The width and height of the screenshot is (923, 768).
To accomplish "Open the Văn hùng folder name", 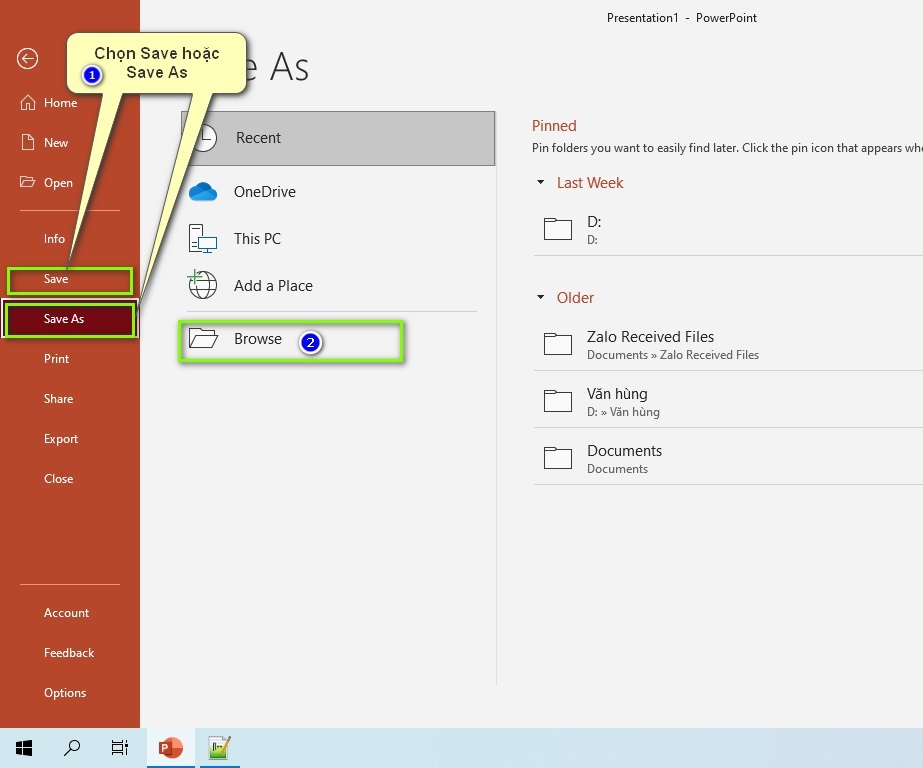I will [x=617, y=394].
